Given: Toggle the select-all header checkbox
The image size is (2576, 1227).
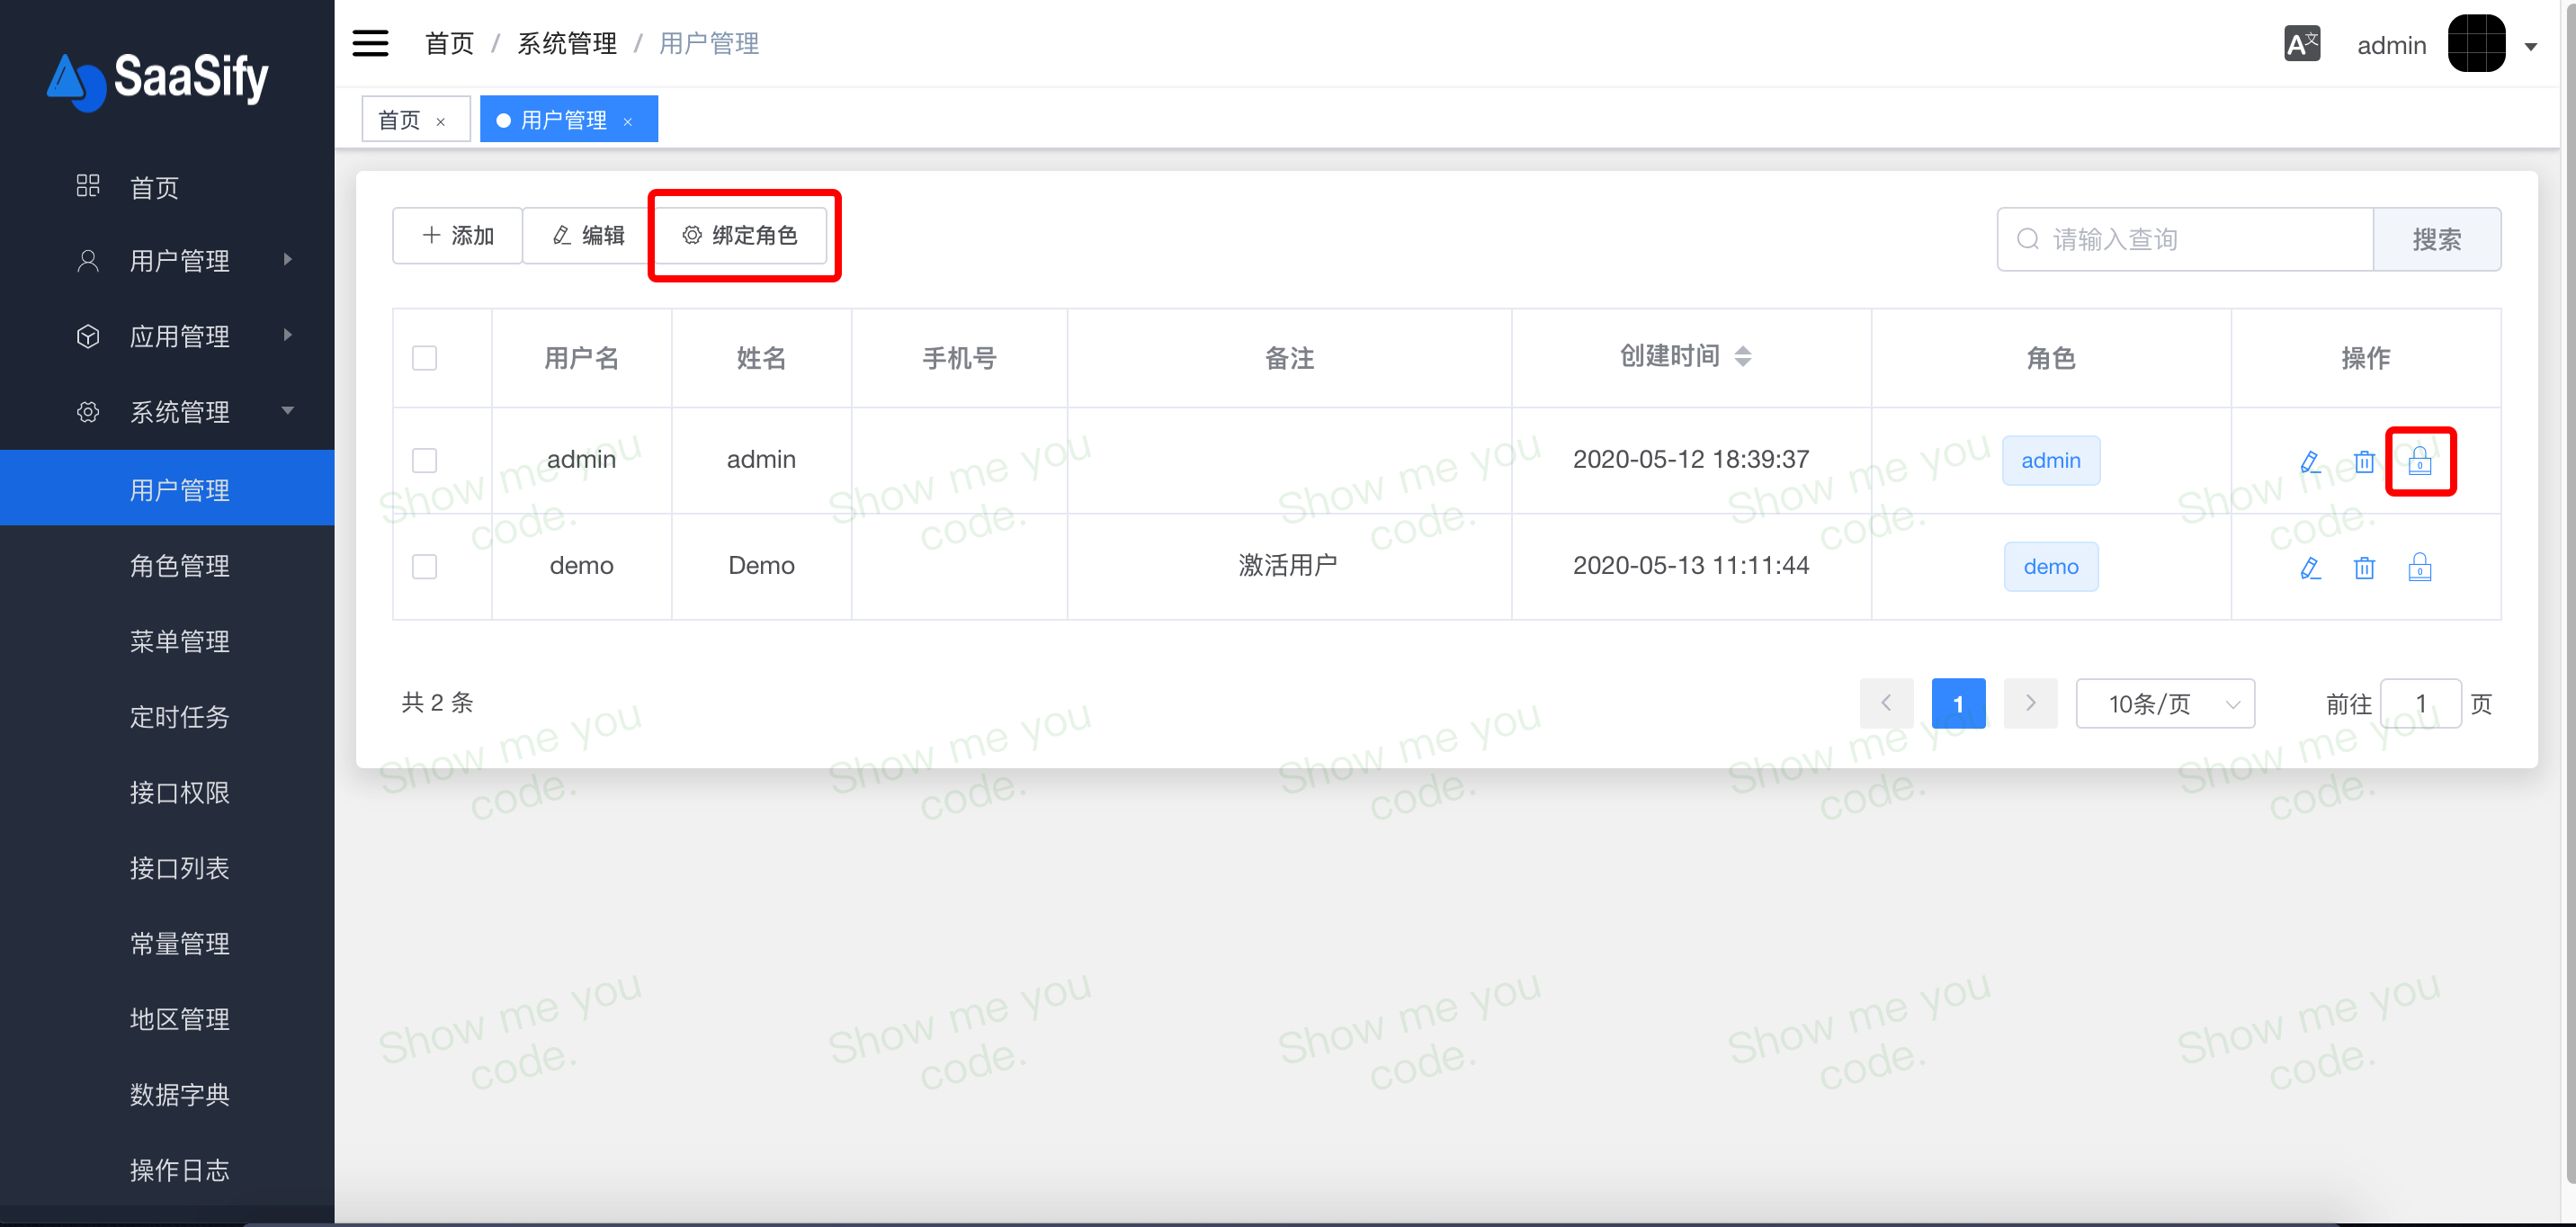Looking at the screenshot, I should tap(424, 358).
